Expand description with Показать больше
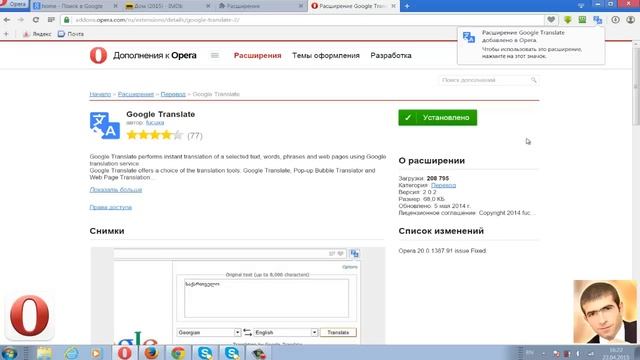 coord(116,190)
